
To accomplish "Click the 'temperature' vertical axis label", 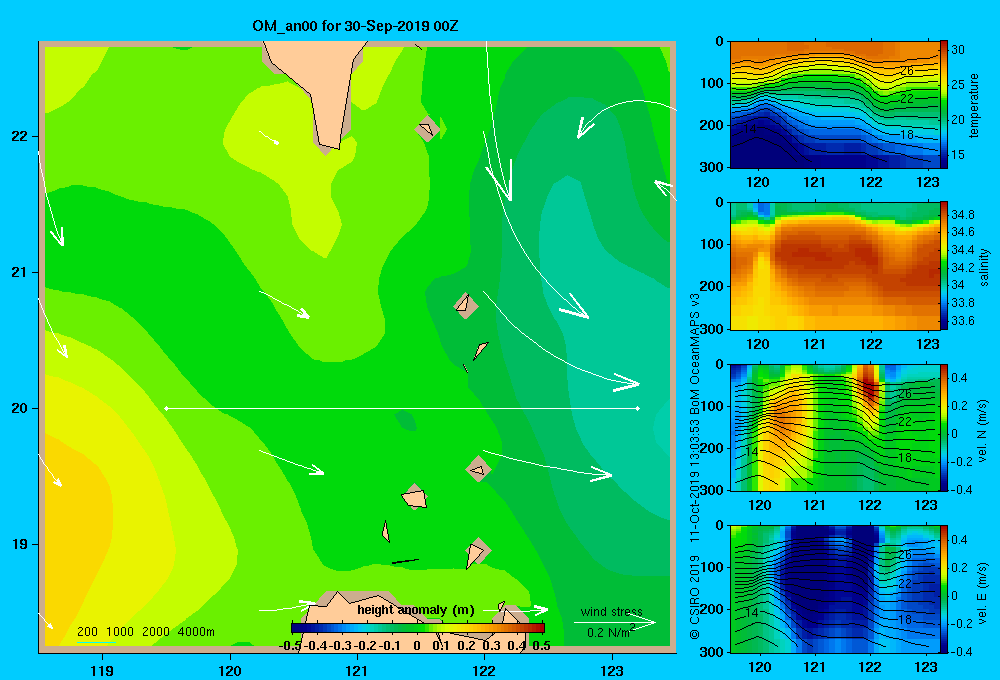I will click(x=974, y=105).
